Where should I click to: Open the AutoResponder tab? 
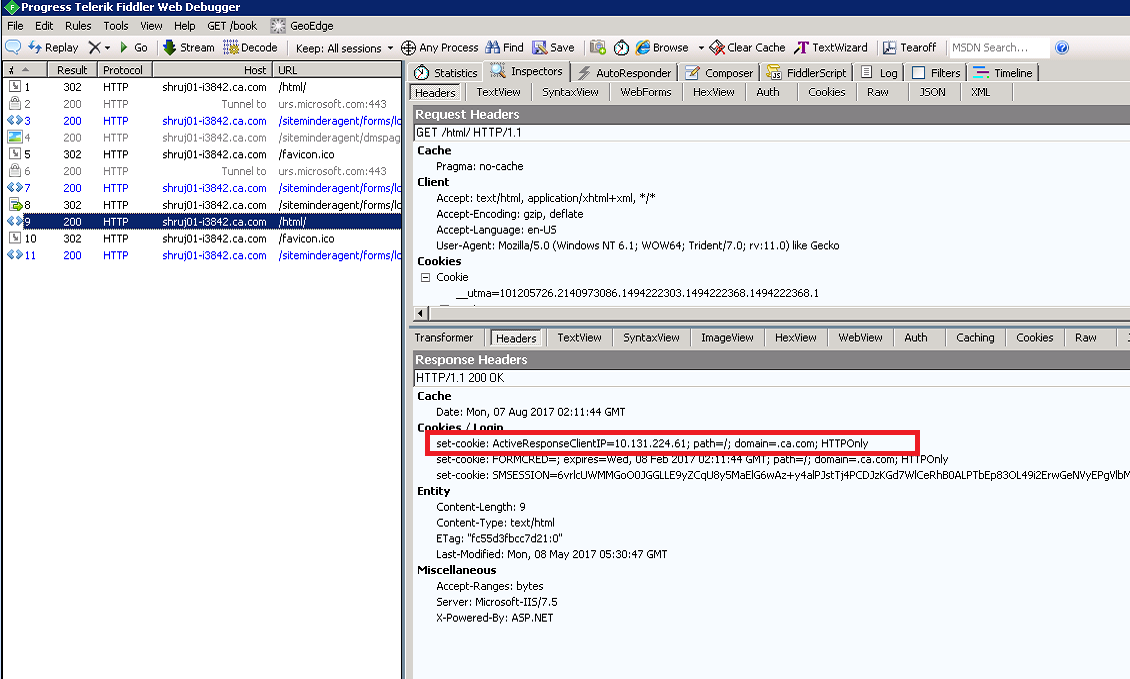click(x=624, y=73)
